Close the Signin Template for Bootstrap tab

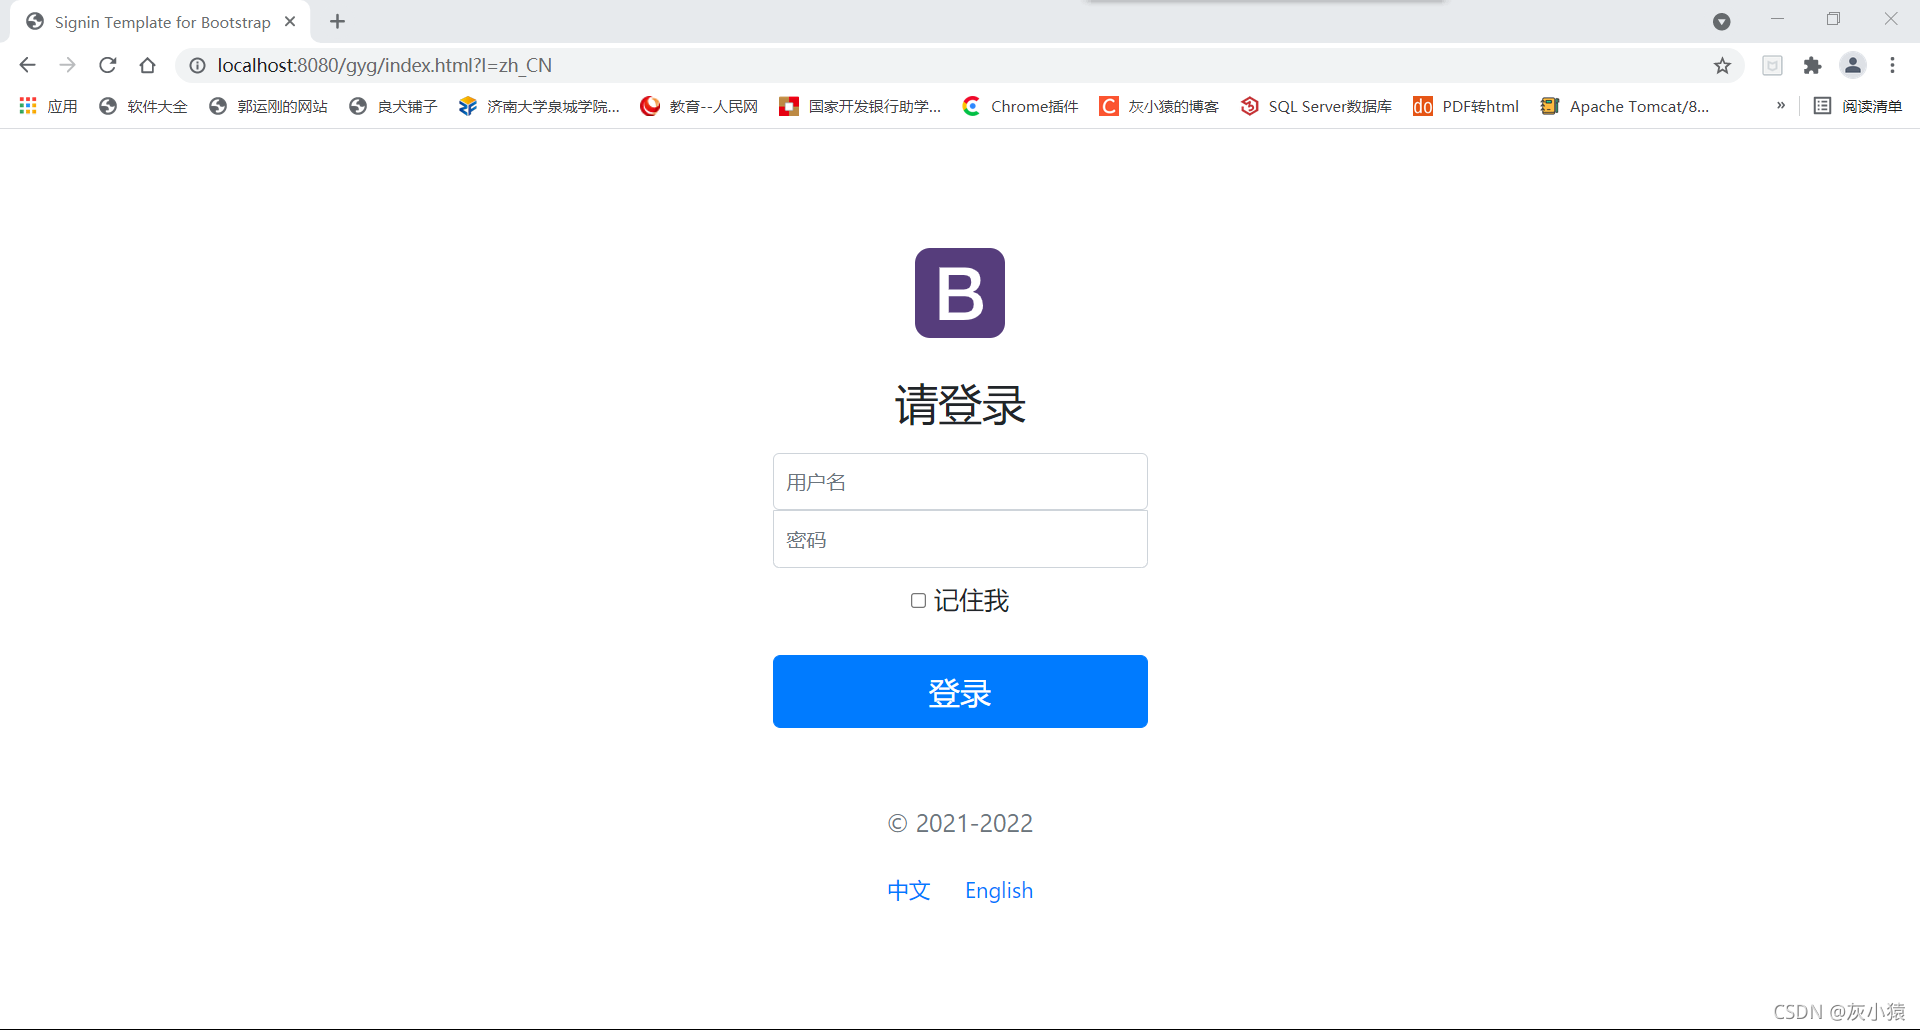click(x=290, y=21)
